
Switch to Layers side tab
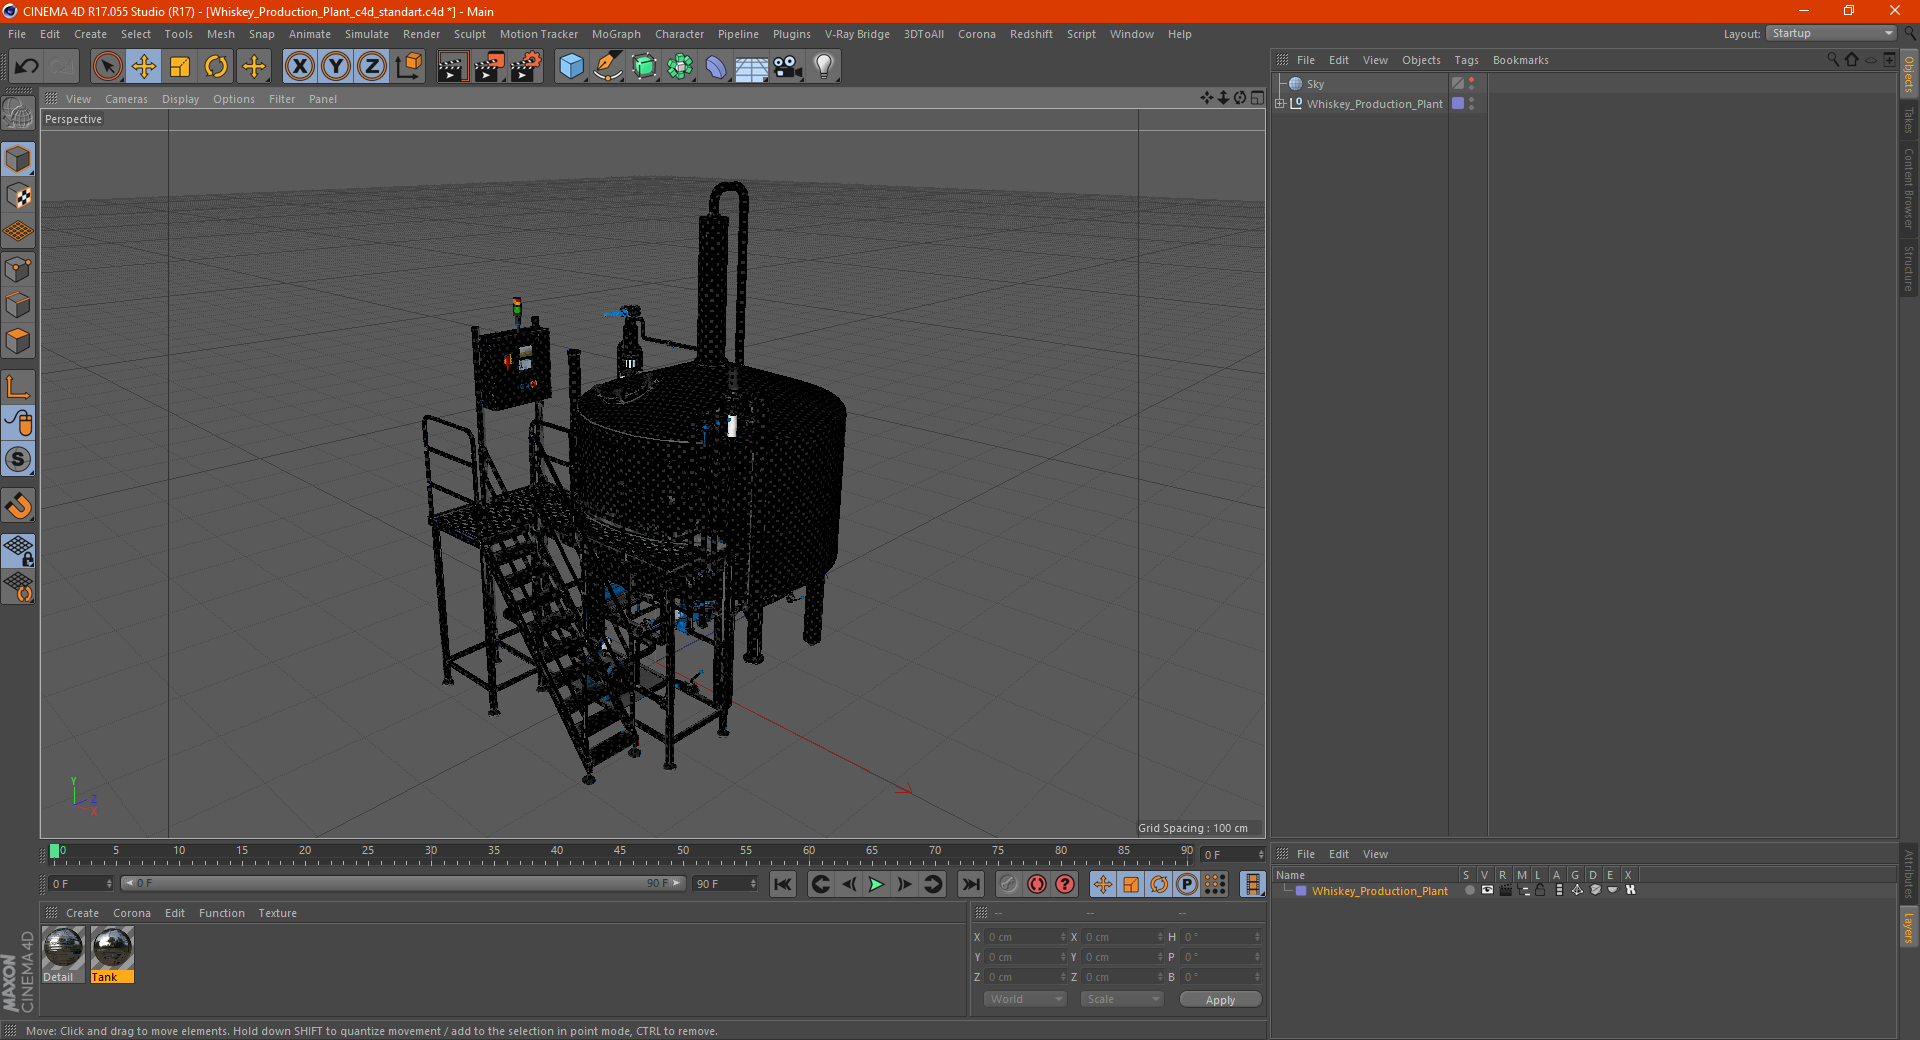(1908, 927)
